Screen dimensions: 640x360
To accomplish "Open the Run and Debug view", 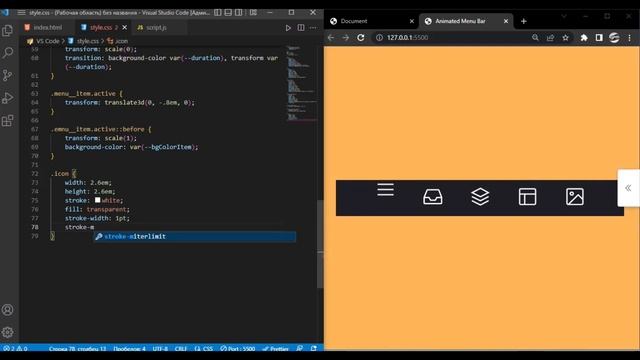I will tap(7, 98).
